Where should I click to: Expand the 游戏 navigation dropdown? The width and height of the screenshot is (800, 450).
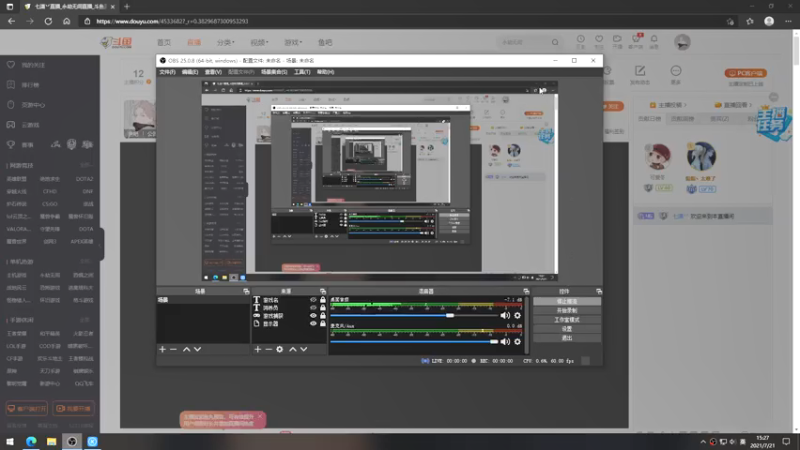[x=293, y=42]
